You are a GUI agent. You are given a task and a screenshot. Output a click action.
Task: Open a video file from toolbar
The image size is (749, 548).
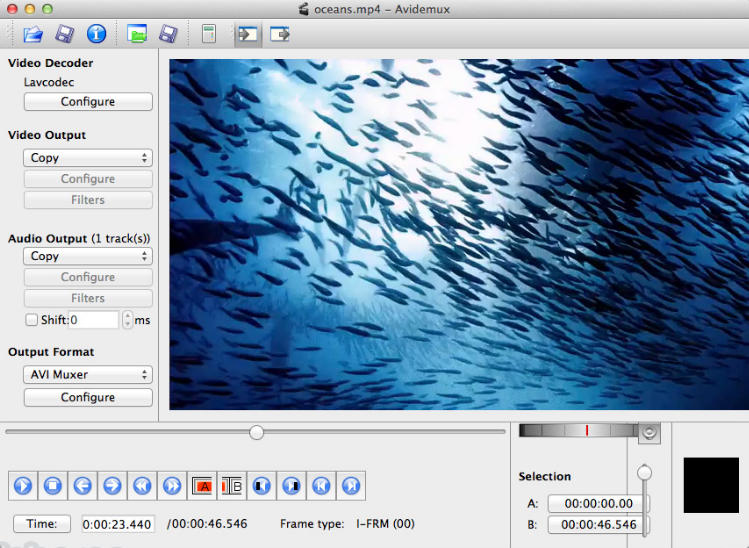[x=33, y=34]
